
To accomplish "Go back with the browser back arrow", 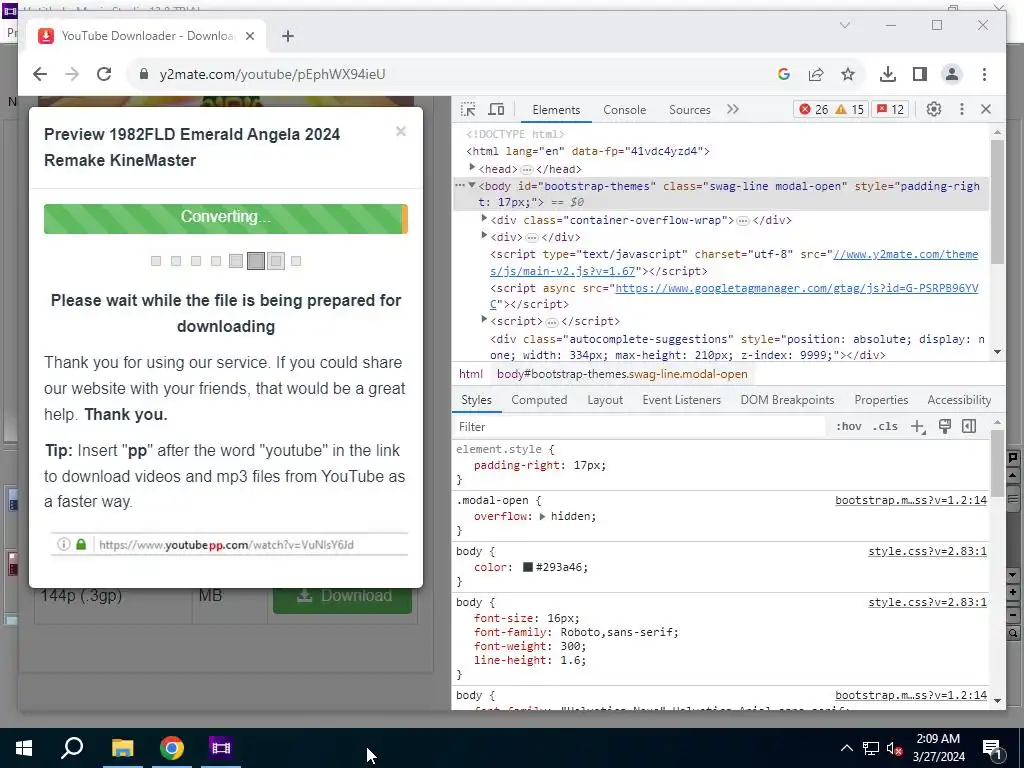I will coord(40,74).
